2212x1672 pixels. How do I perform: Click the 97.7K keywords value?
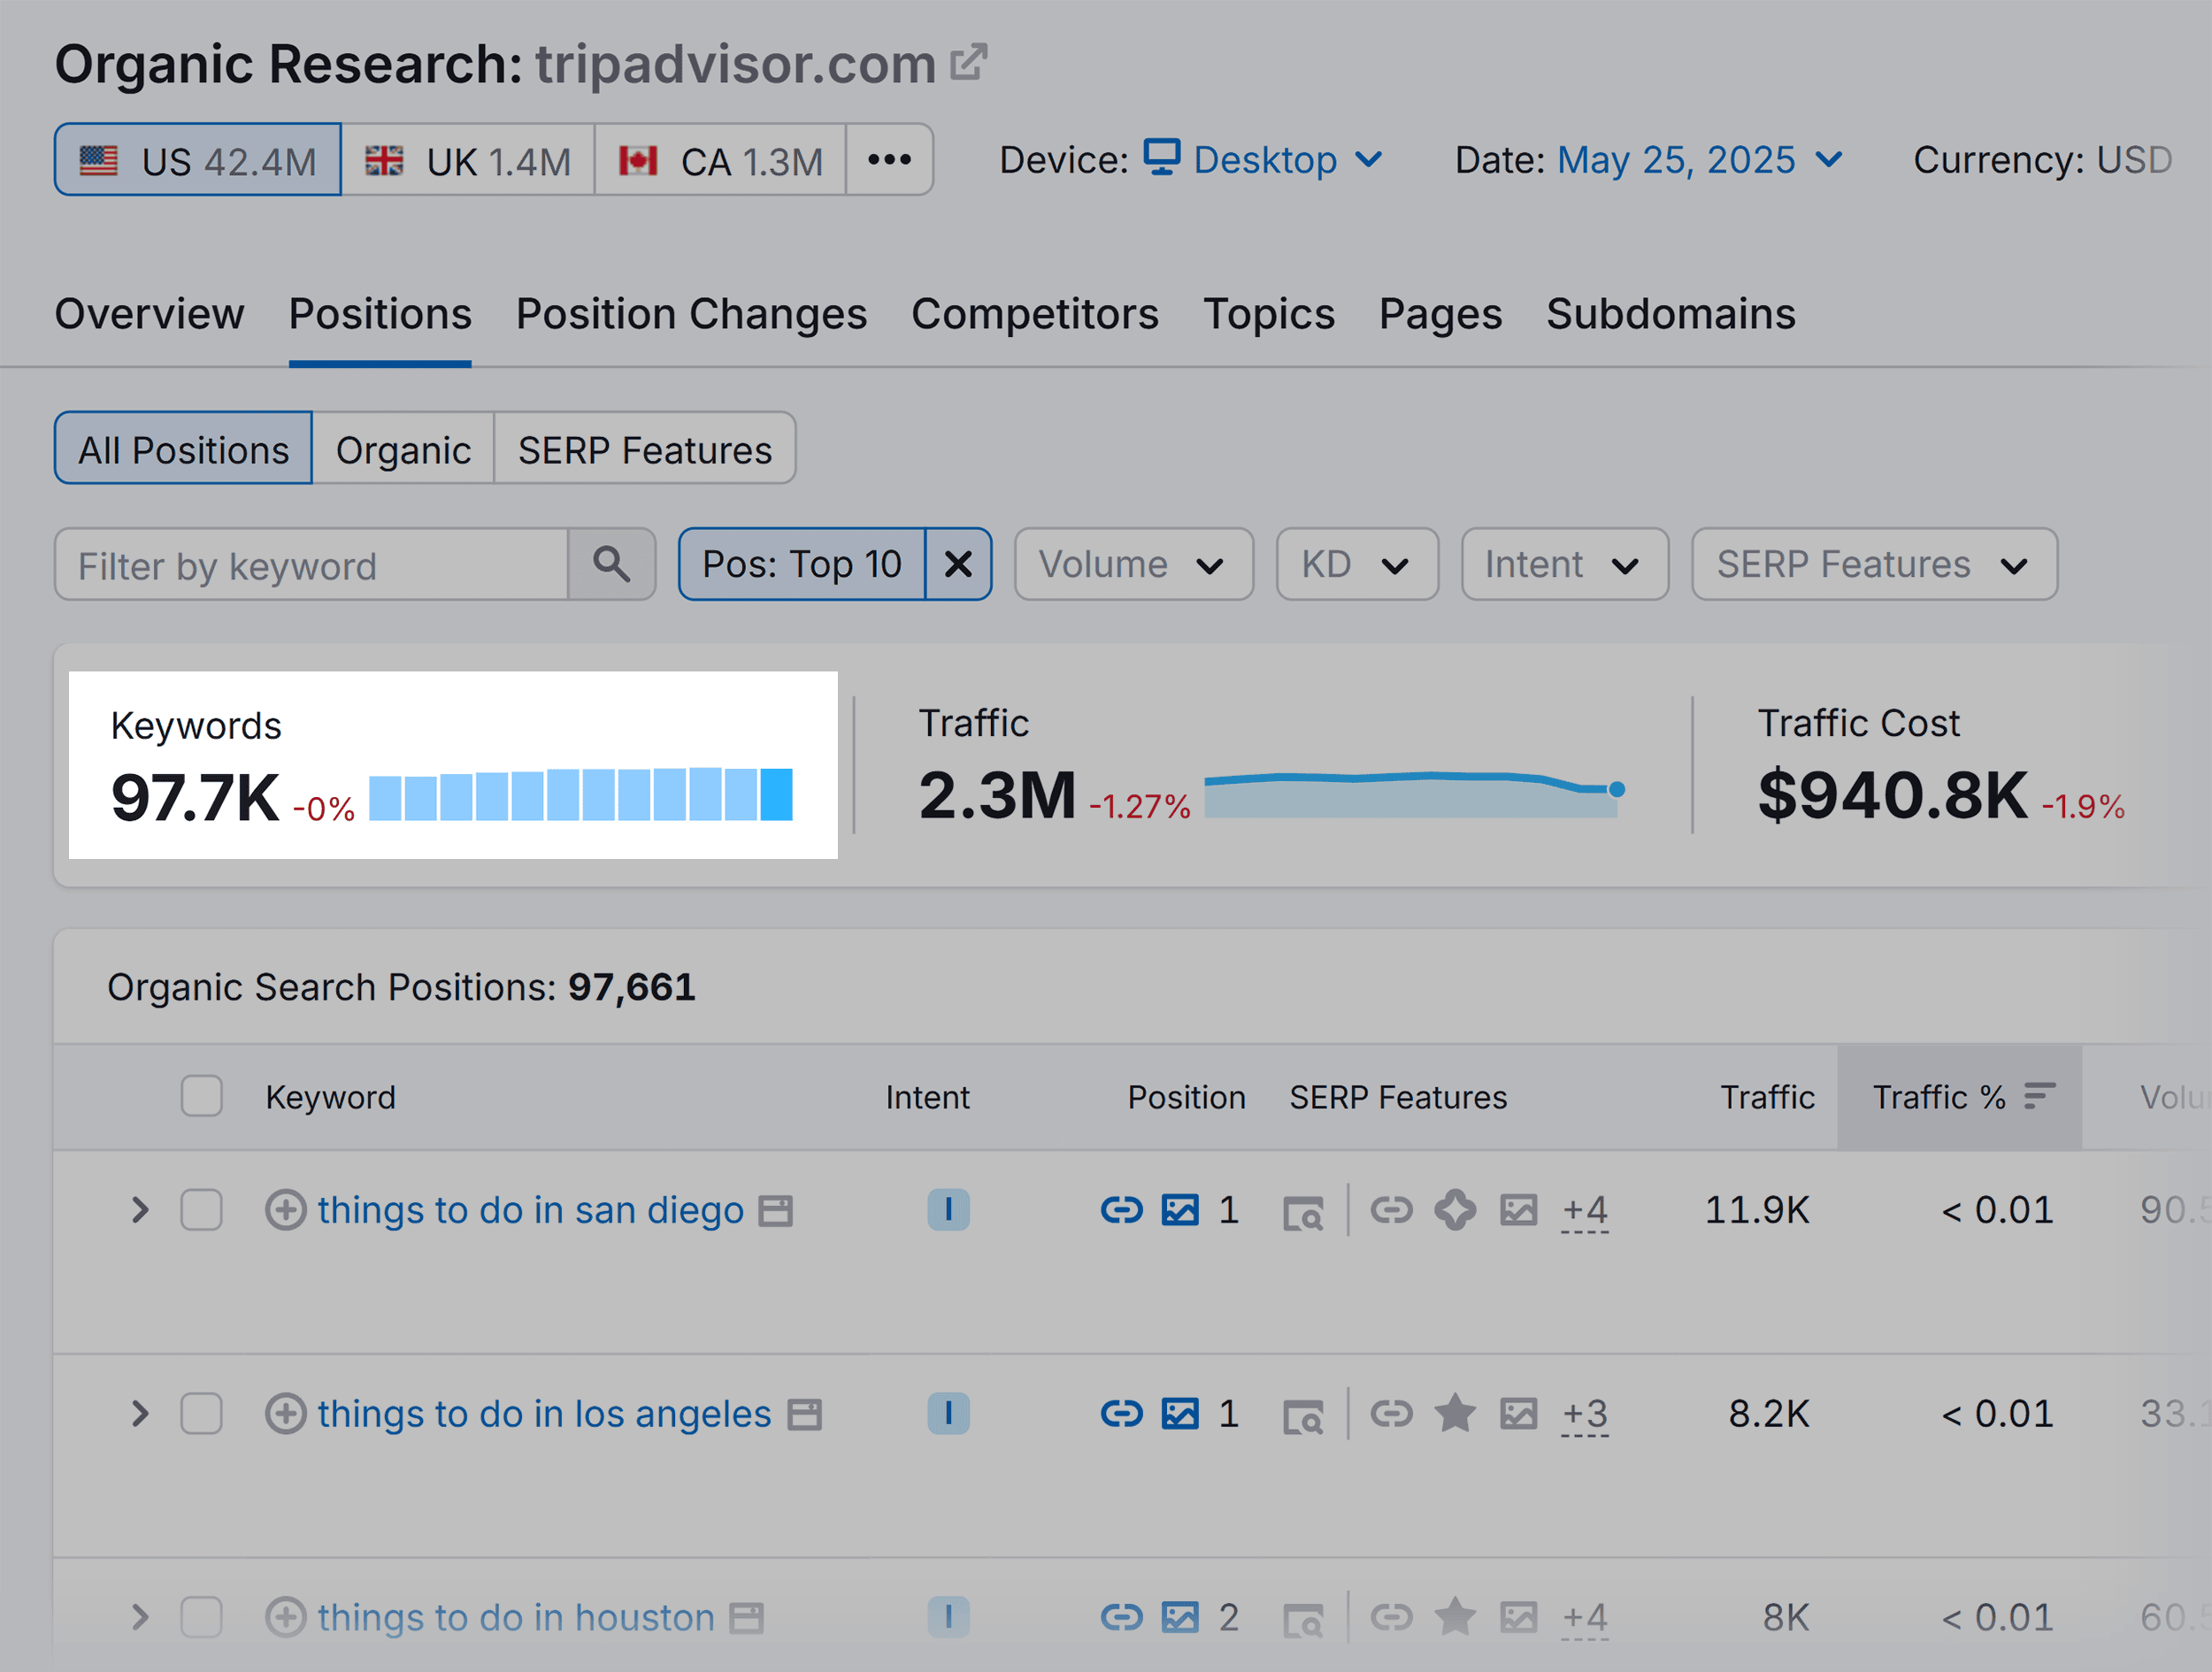[x=195, y=798]
